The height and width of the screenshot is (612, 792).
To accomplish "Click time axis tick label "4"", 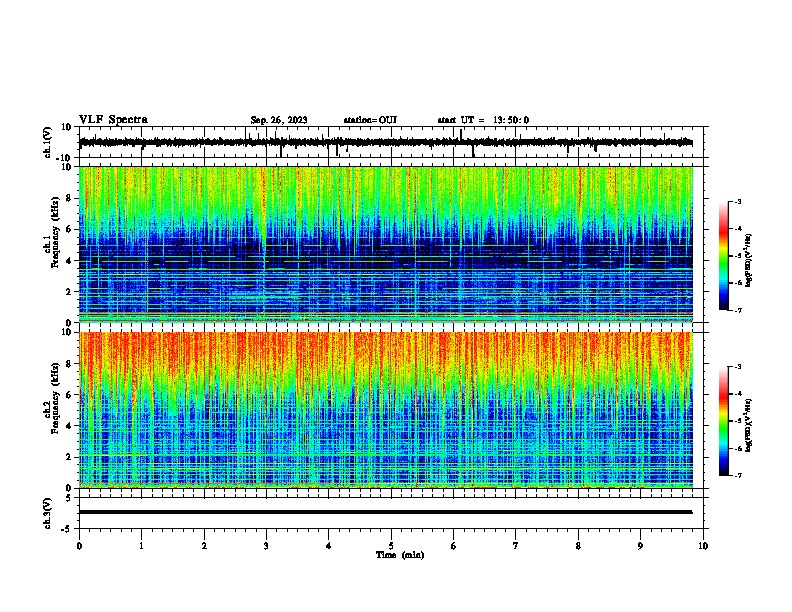I will coord(329,546).
